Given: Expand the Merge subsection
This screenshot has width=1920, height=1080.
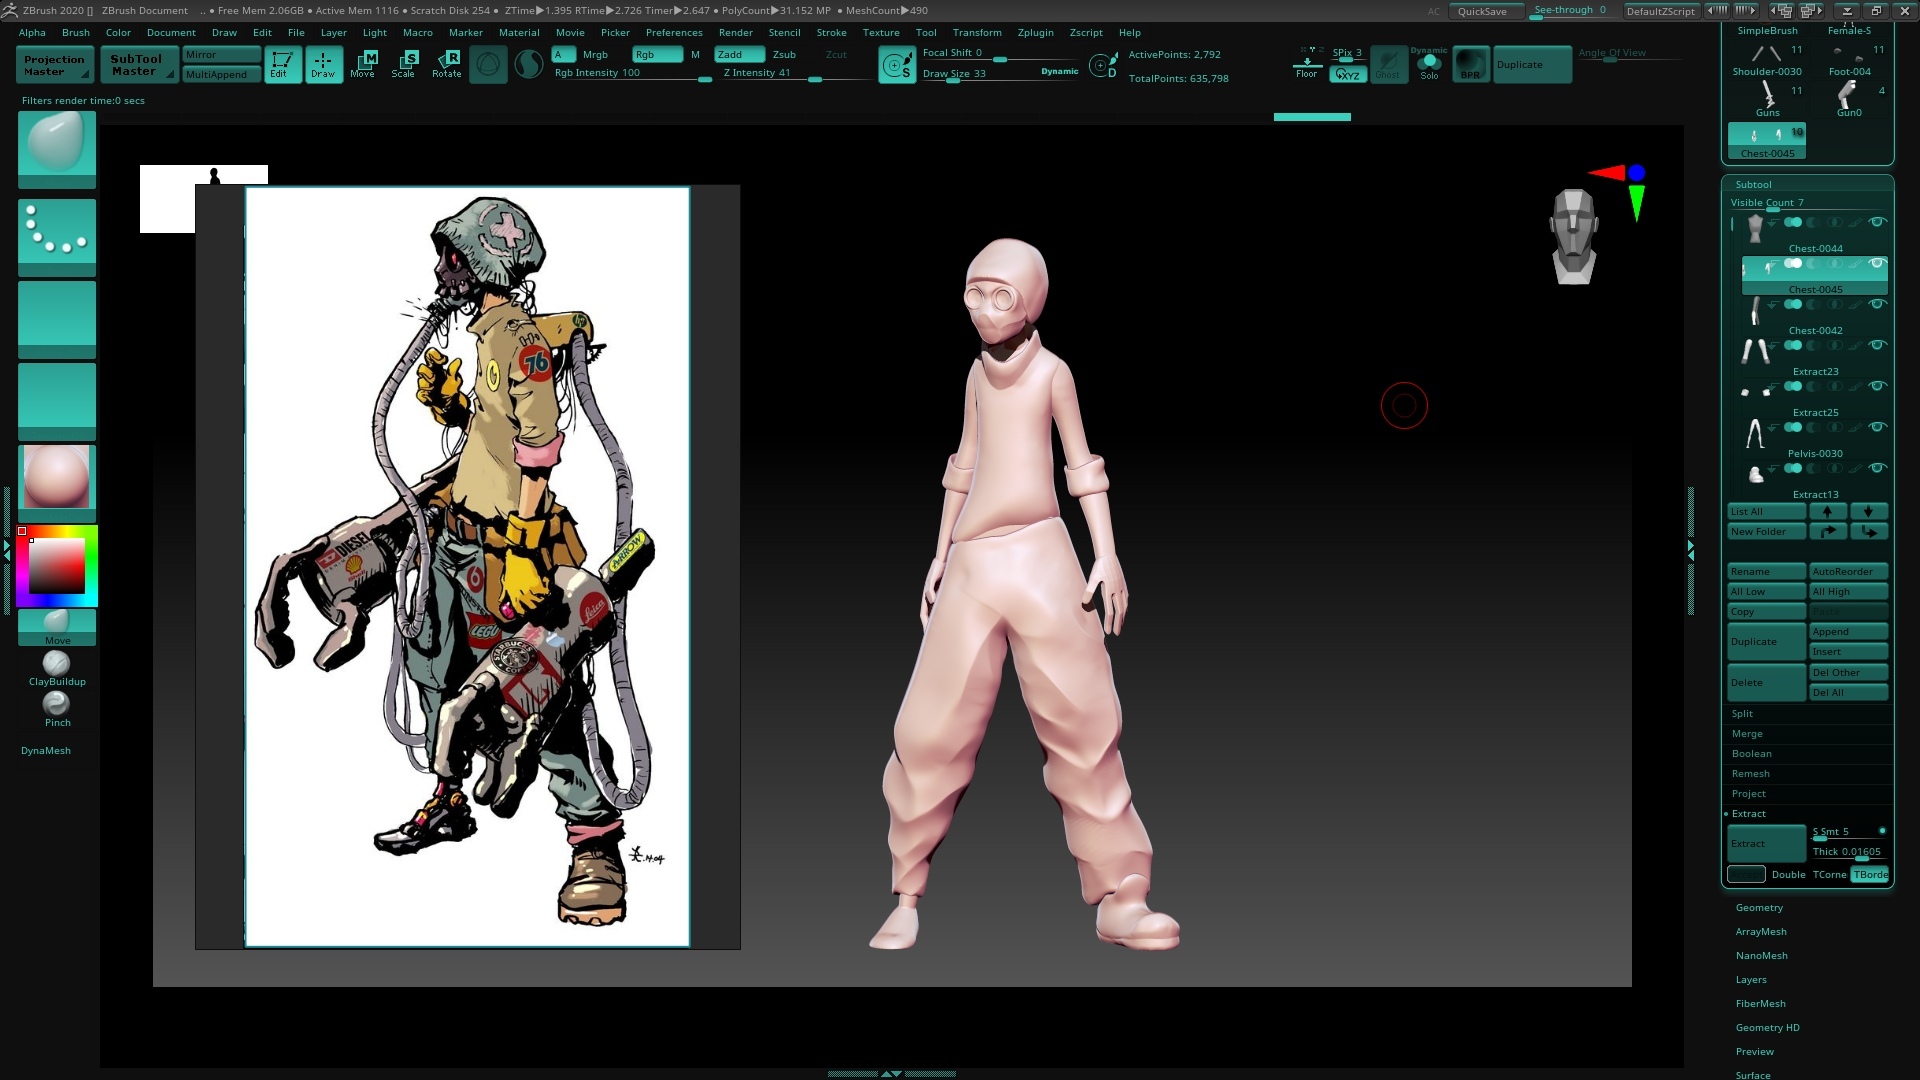Looking at the screenshot, I should tap(1747, 734).
